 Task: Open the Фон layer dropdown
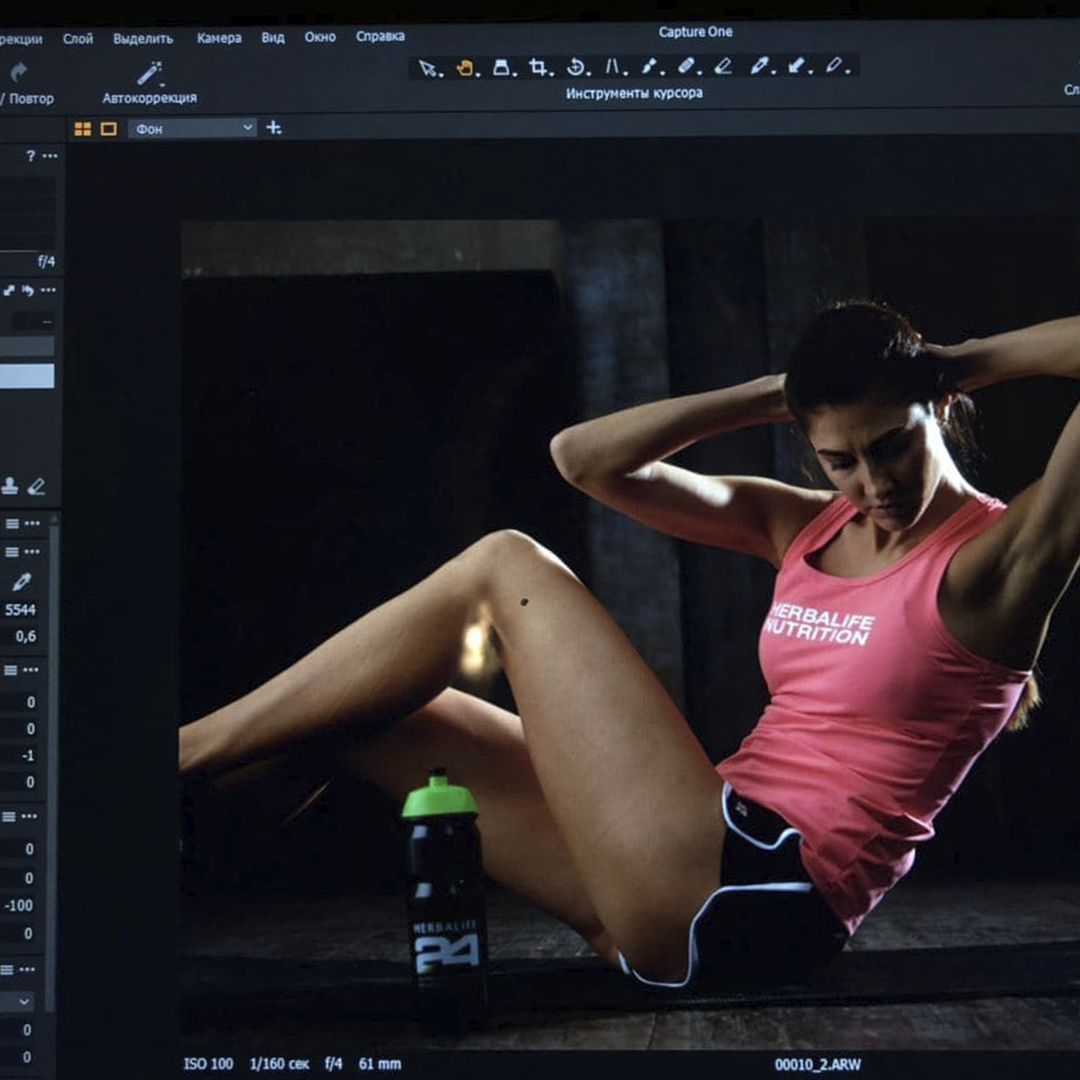[192, 129]
